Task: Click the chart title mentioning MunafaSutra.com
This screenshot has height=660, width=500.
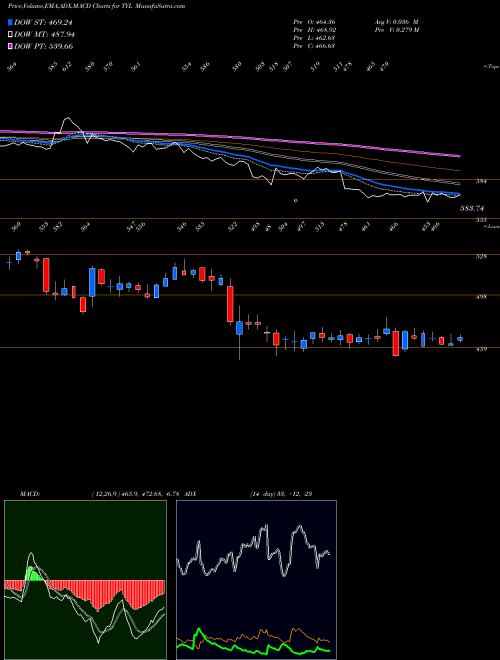Action: coord(96,7)
